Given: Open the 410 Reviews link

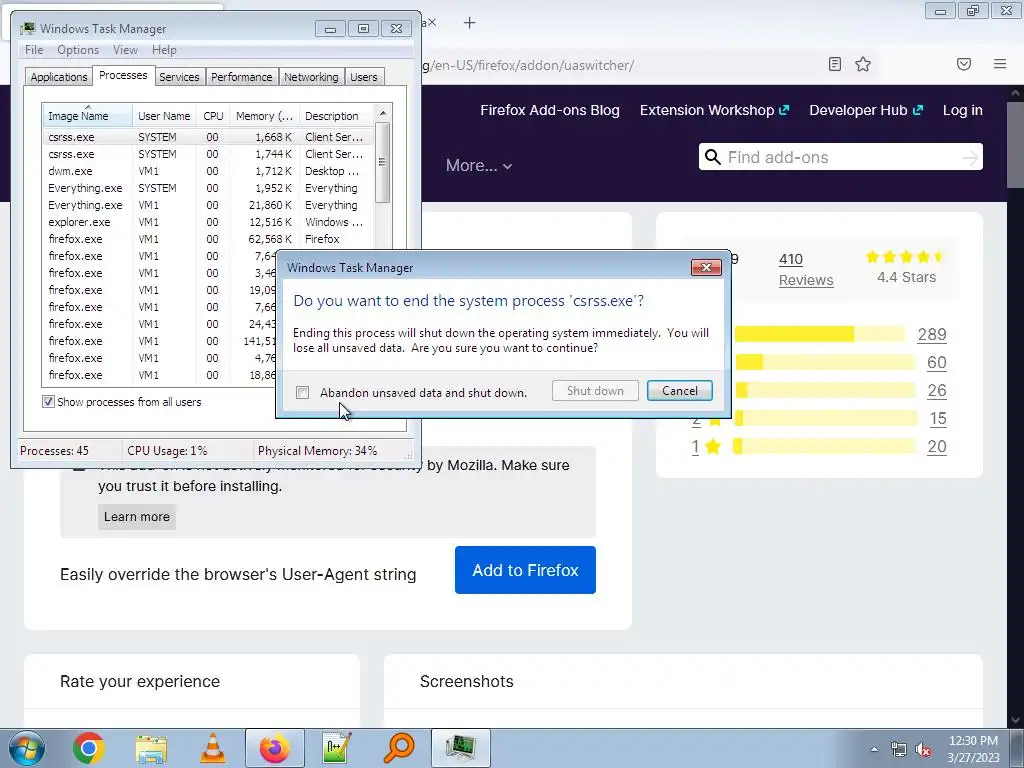Looking at the screenshot, I should pos(806,269).
